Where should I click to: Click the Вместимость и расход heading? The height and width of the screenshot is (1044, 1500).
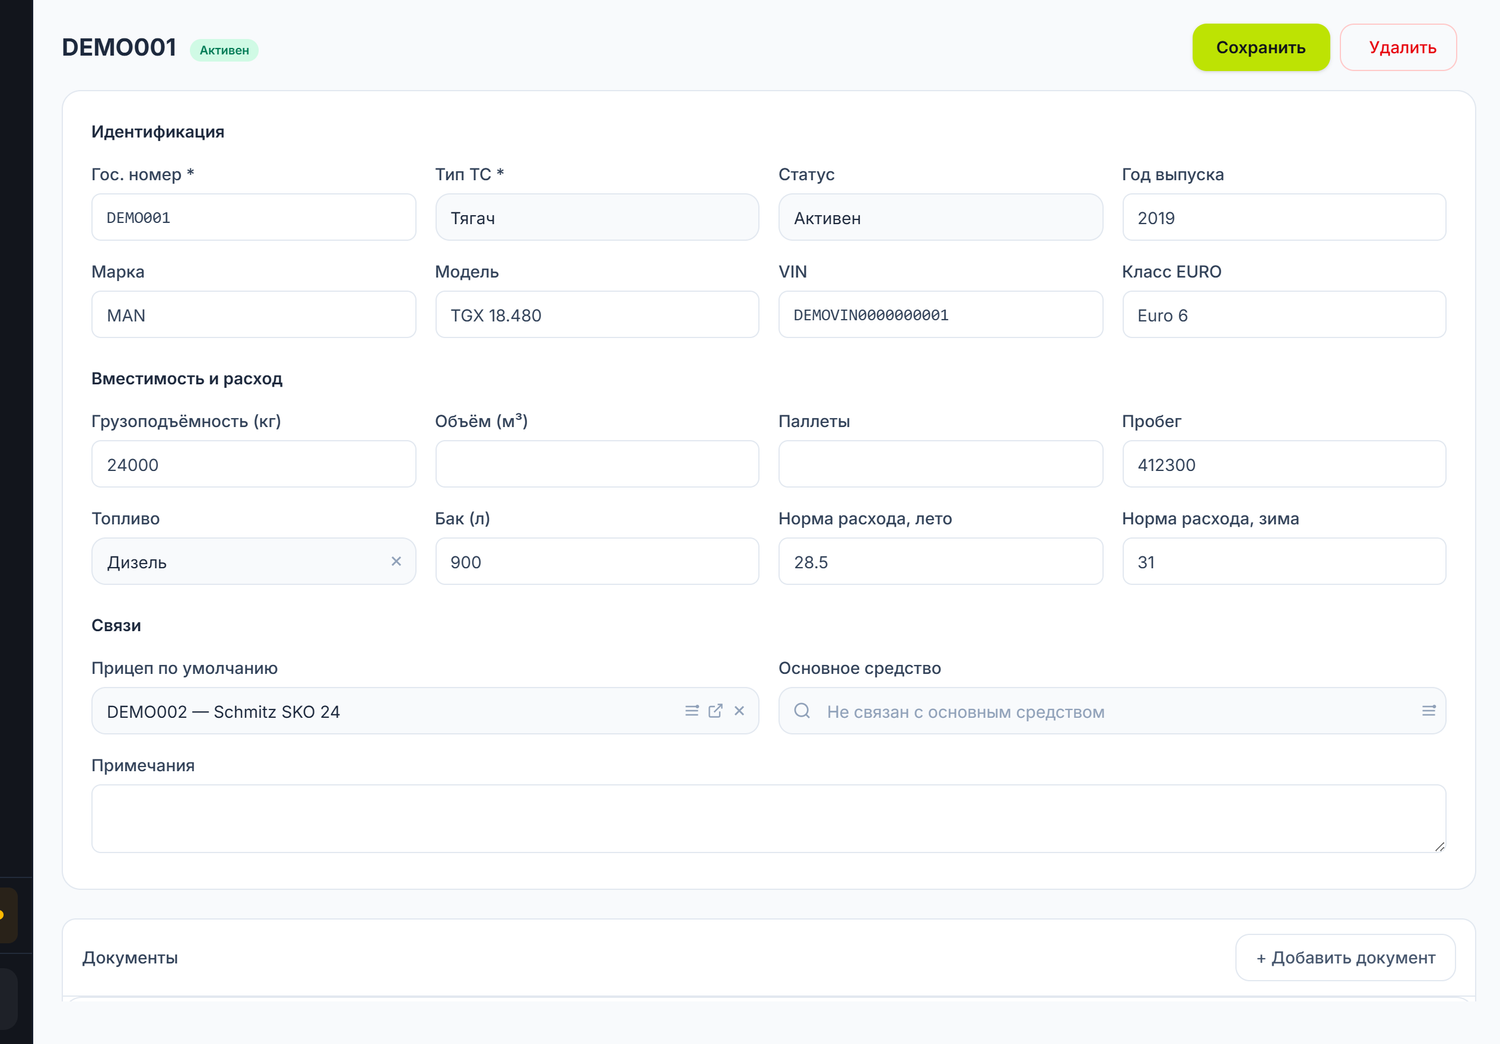[x=187, y=379]
